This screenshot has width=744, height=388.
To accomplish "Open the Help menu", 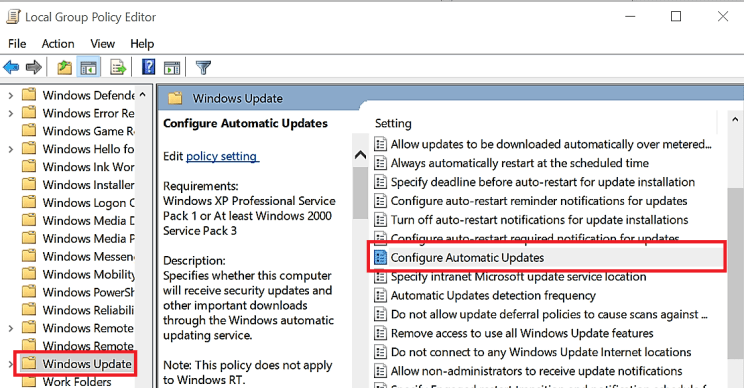I will point(142,44).
